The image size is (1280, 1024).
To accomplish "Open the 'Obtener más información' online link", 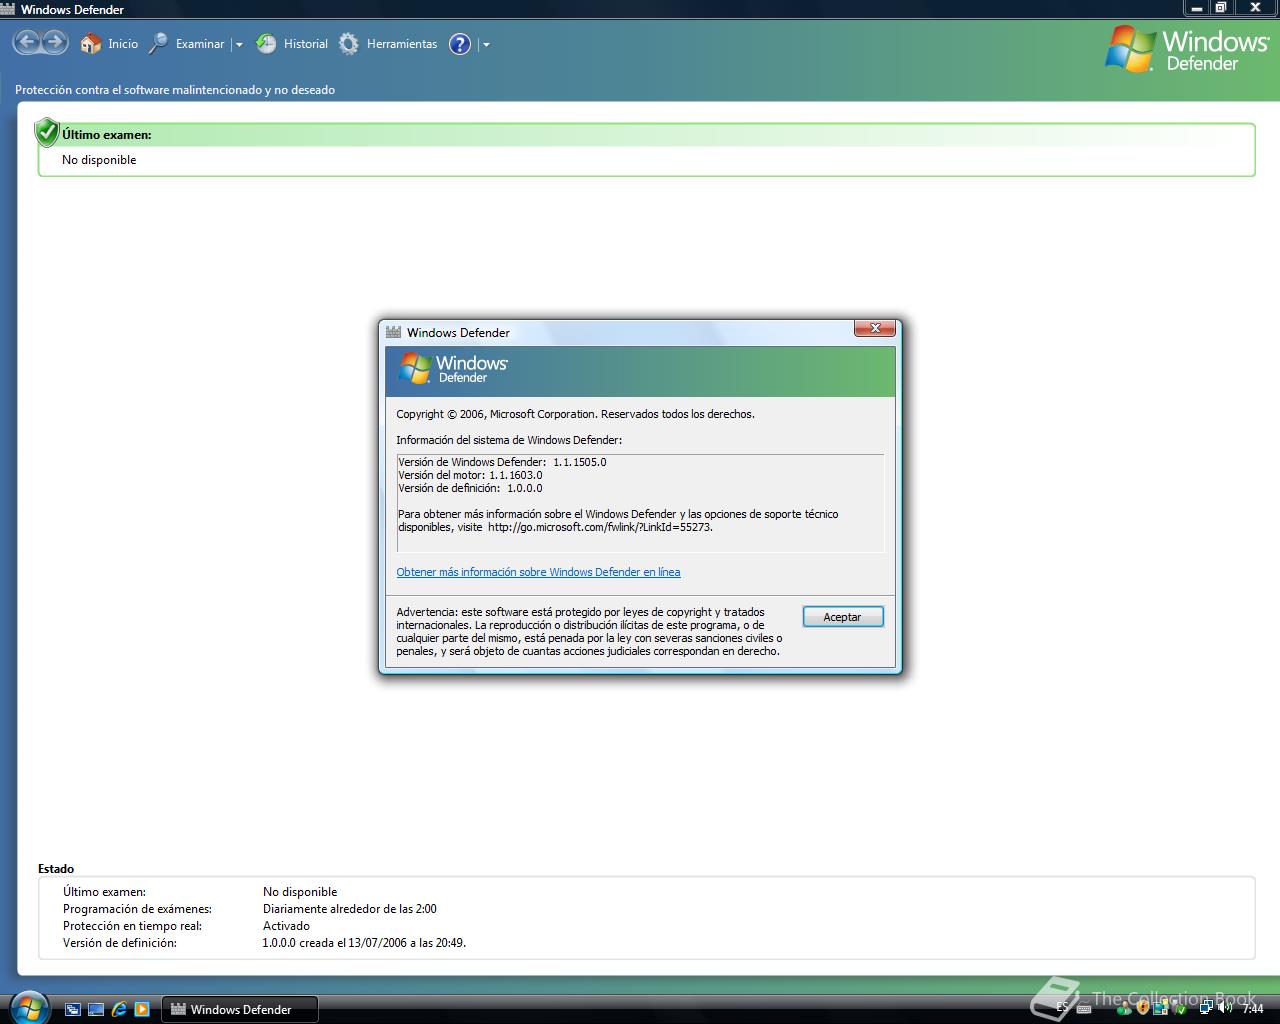I will [538, 572].
